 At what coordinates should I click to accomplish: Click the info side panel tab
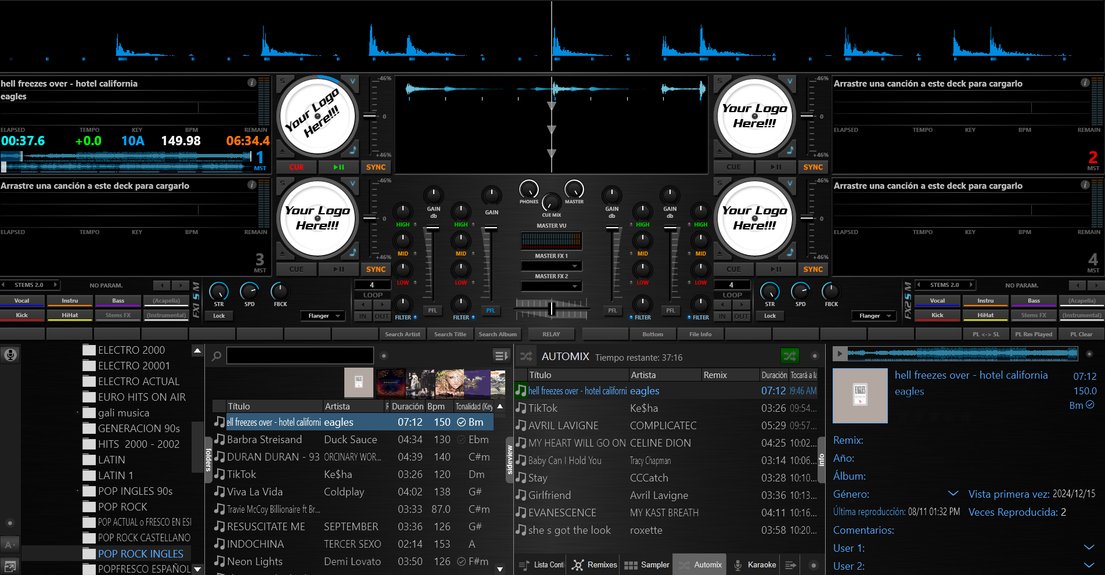(x=820, y=459)
